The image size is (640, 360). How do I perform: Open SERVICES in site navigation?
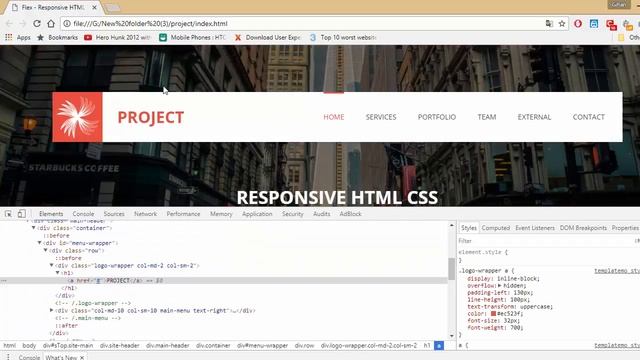pyautogui.click(x=381, y=117)
